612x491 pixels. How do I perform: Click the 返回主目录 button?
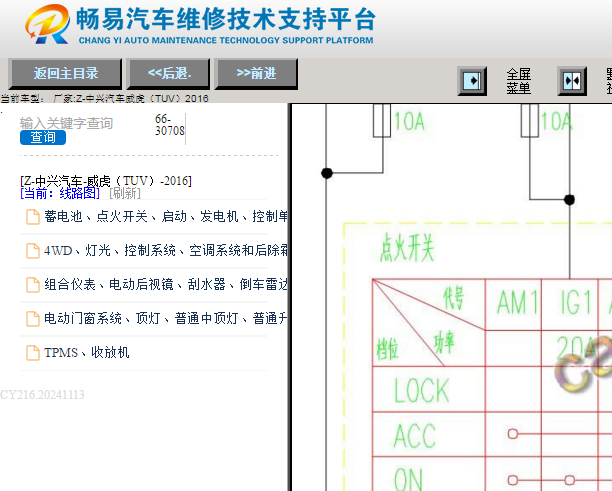coord(65,73)
